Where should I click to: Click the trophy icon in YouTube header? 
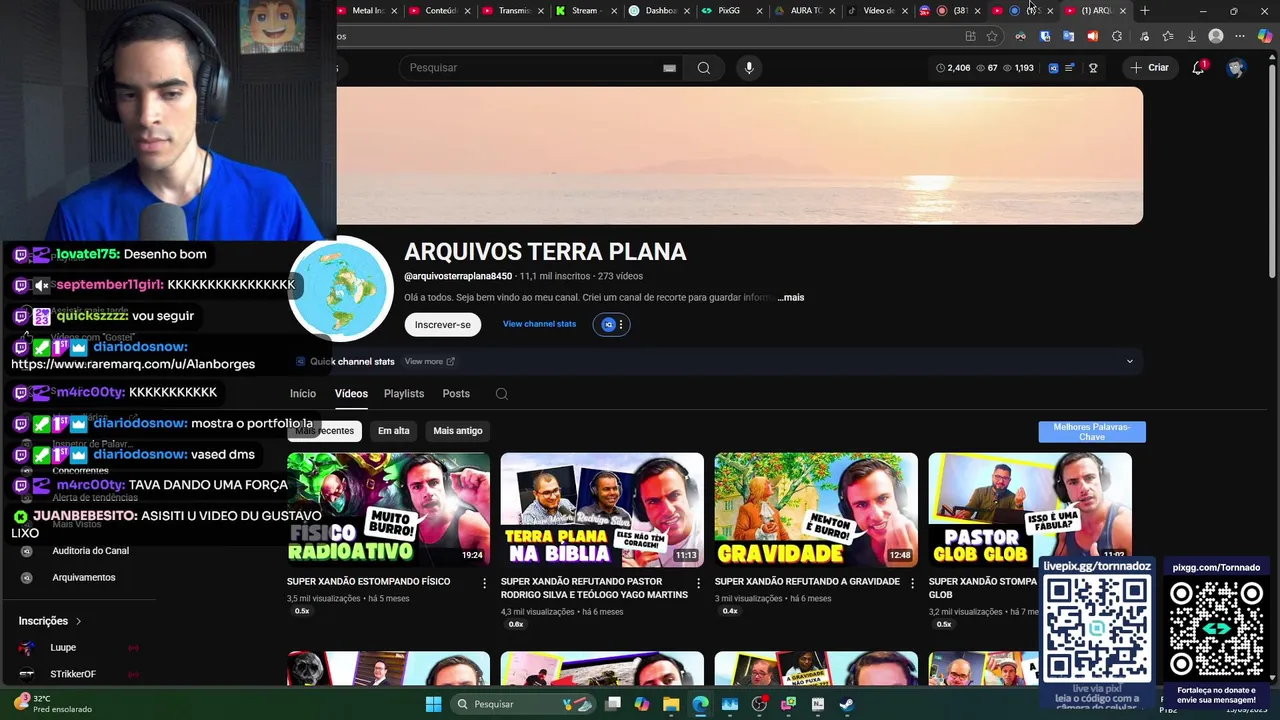[x=1093, y=68]
